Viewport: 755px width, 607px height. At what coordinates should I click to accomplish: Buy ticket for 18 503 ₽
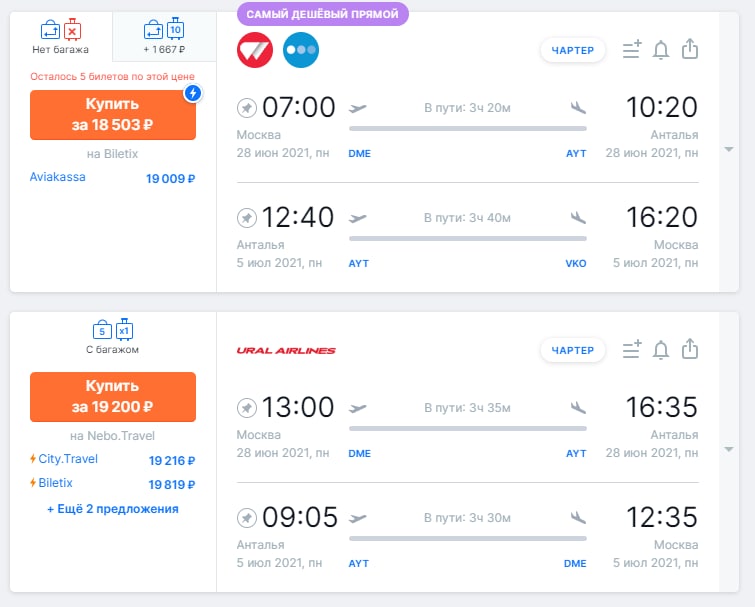113,115
